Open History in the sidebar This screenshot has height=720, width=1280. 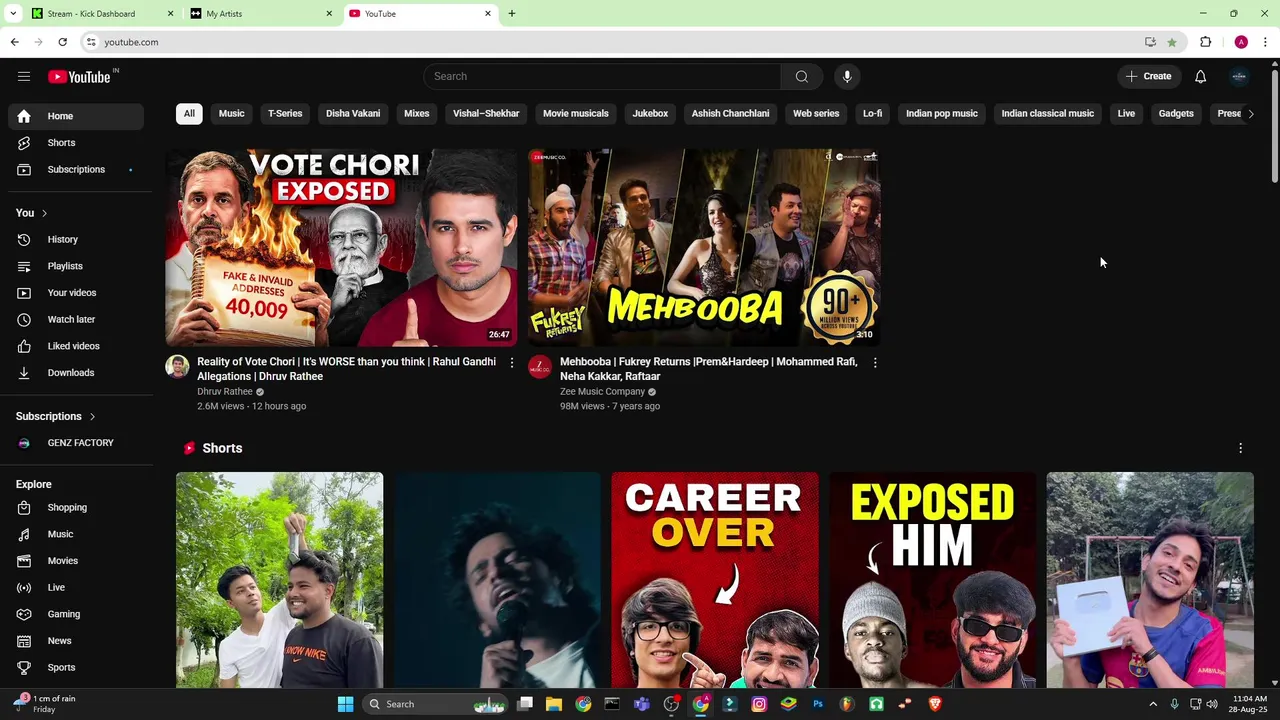(x=76, y=240)
